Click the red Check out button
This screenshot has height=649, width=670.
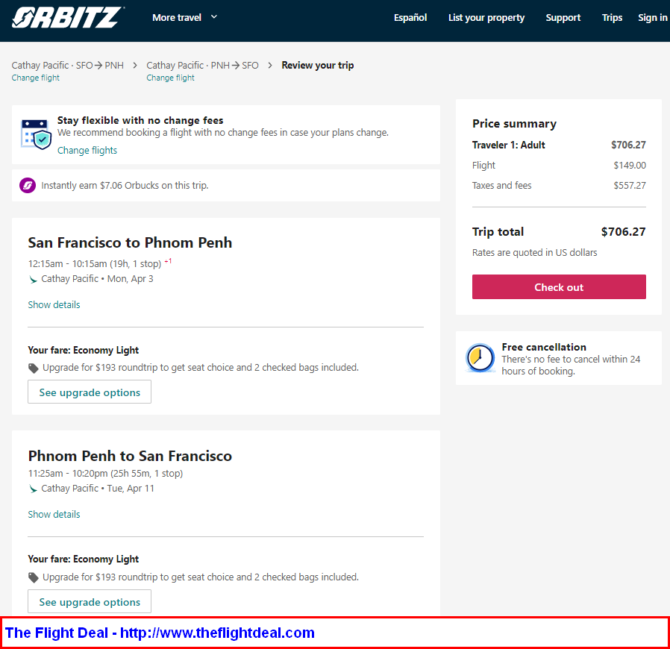(x=559, y=287)
